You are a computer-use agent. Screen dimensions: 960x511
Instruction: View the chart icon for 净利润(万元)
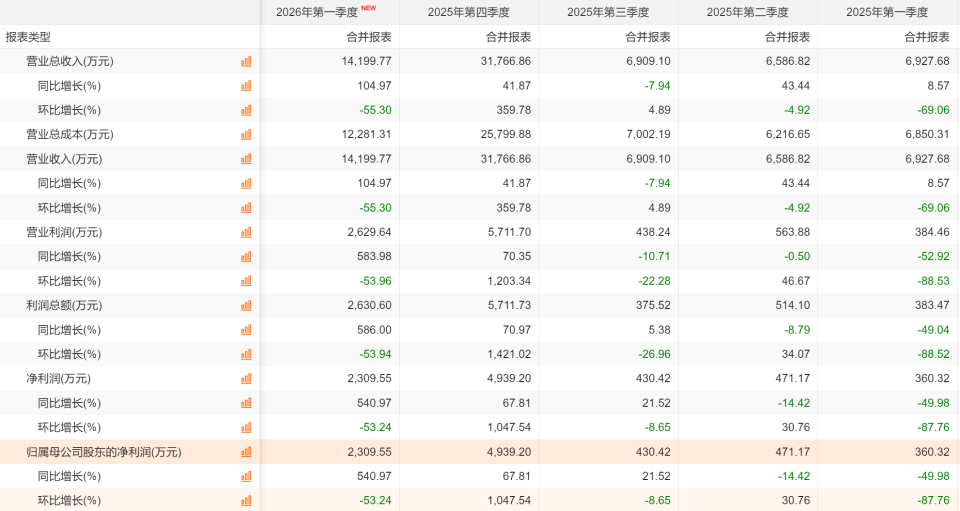(x=246, y=379)
